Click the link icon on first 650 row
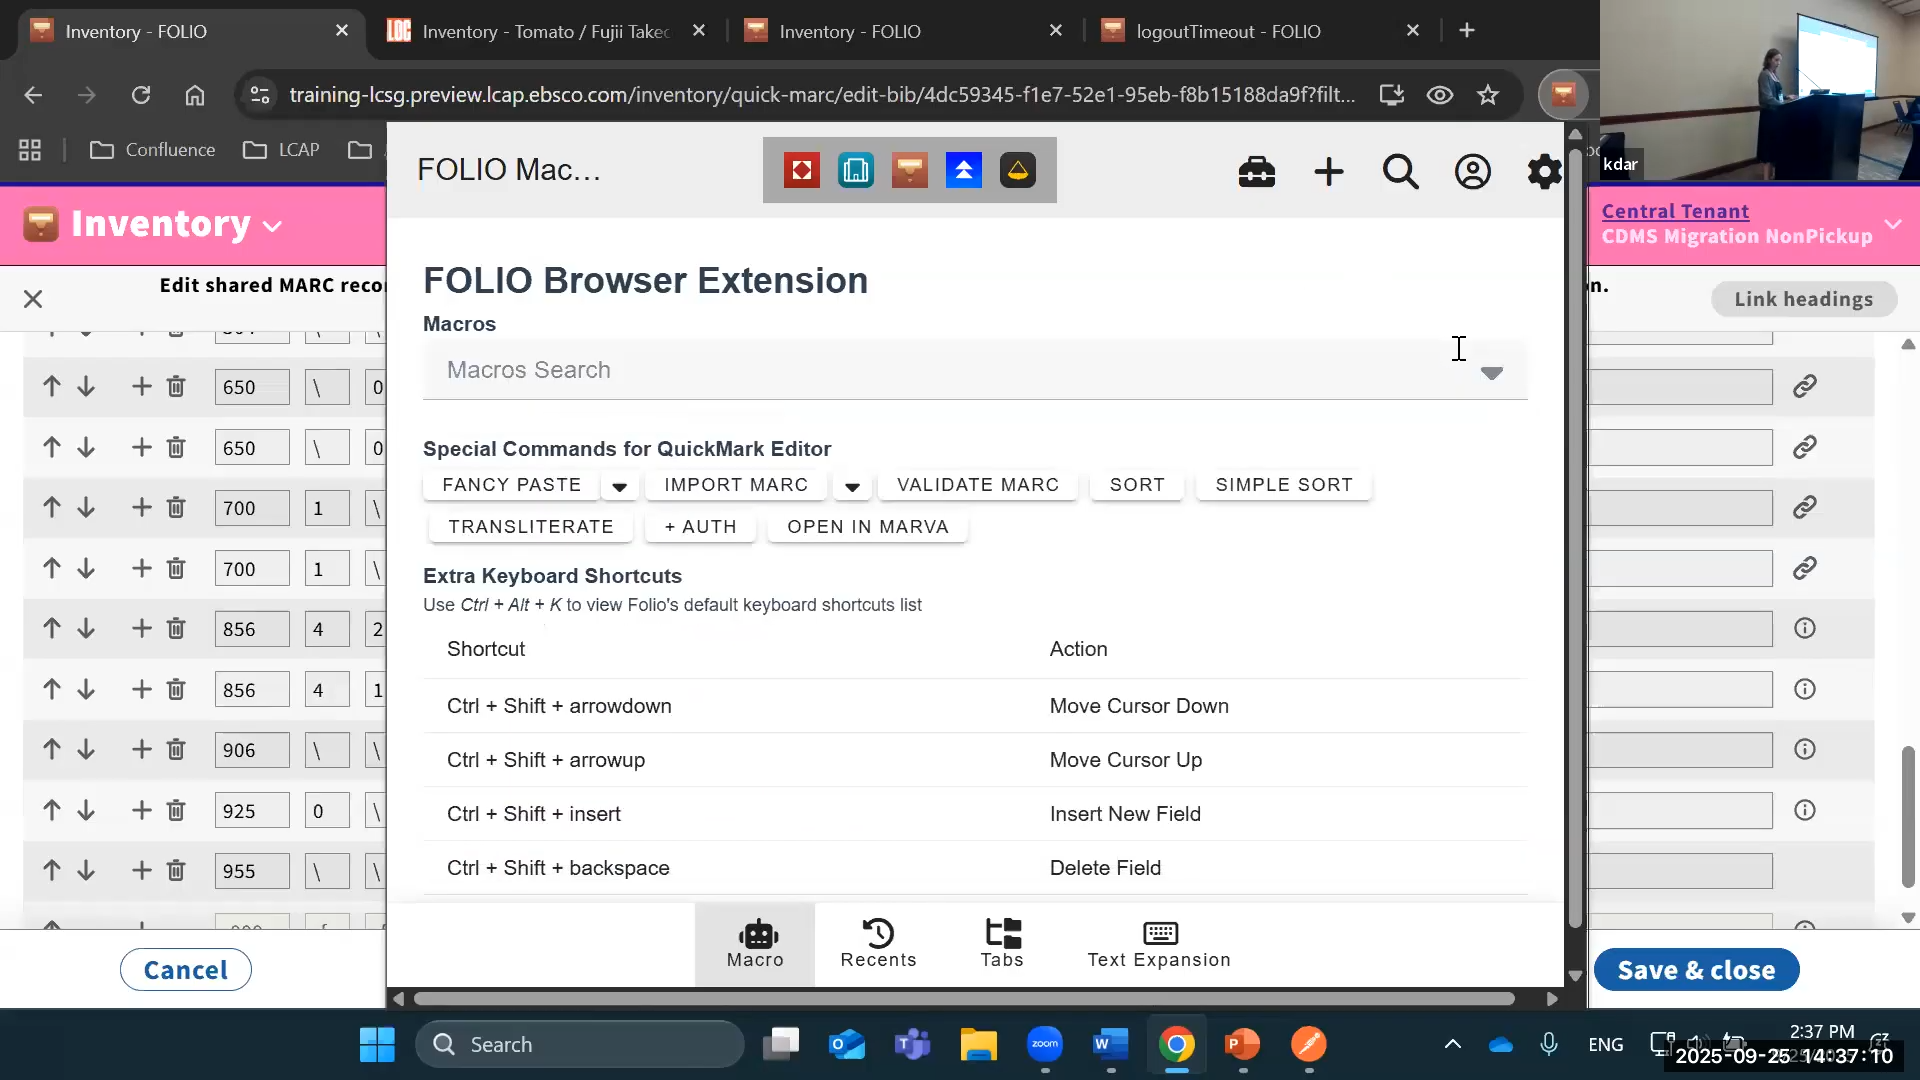The width and height of the screenshot is (1920, 1080). tap(1804, 386)
